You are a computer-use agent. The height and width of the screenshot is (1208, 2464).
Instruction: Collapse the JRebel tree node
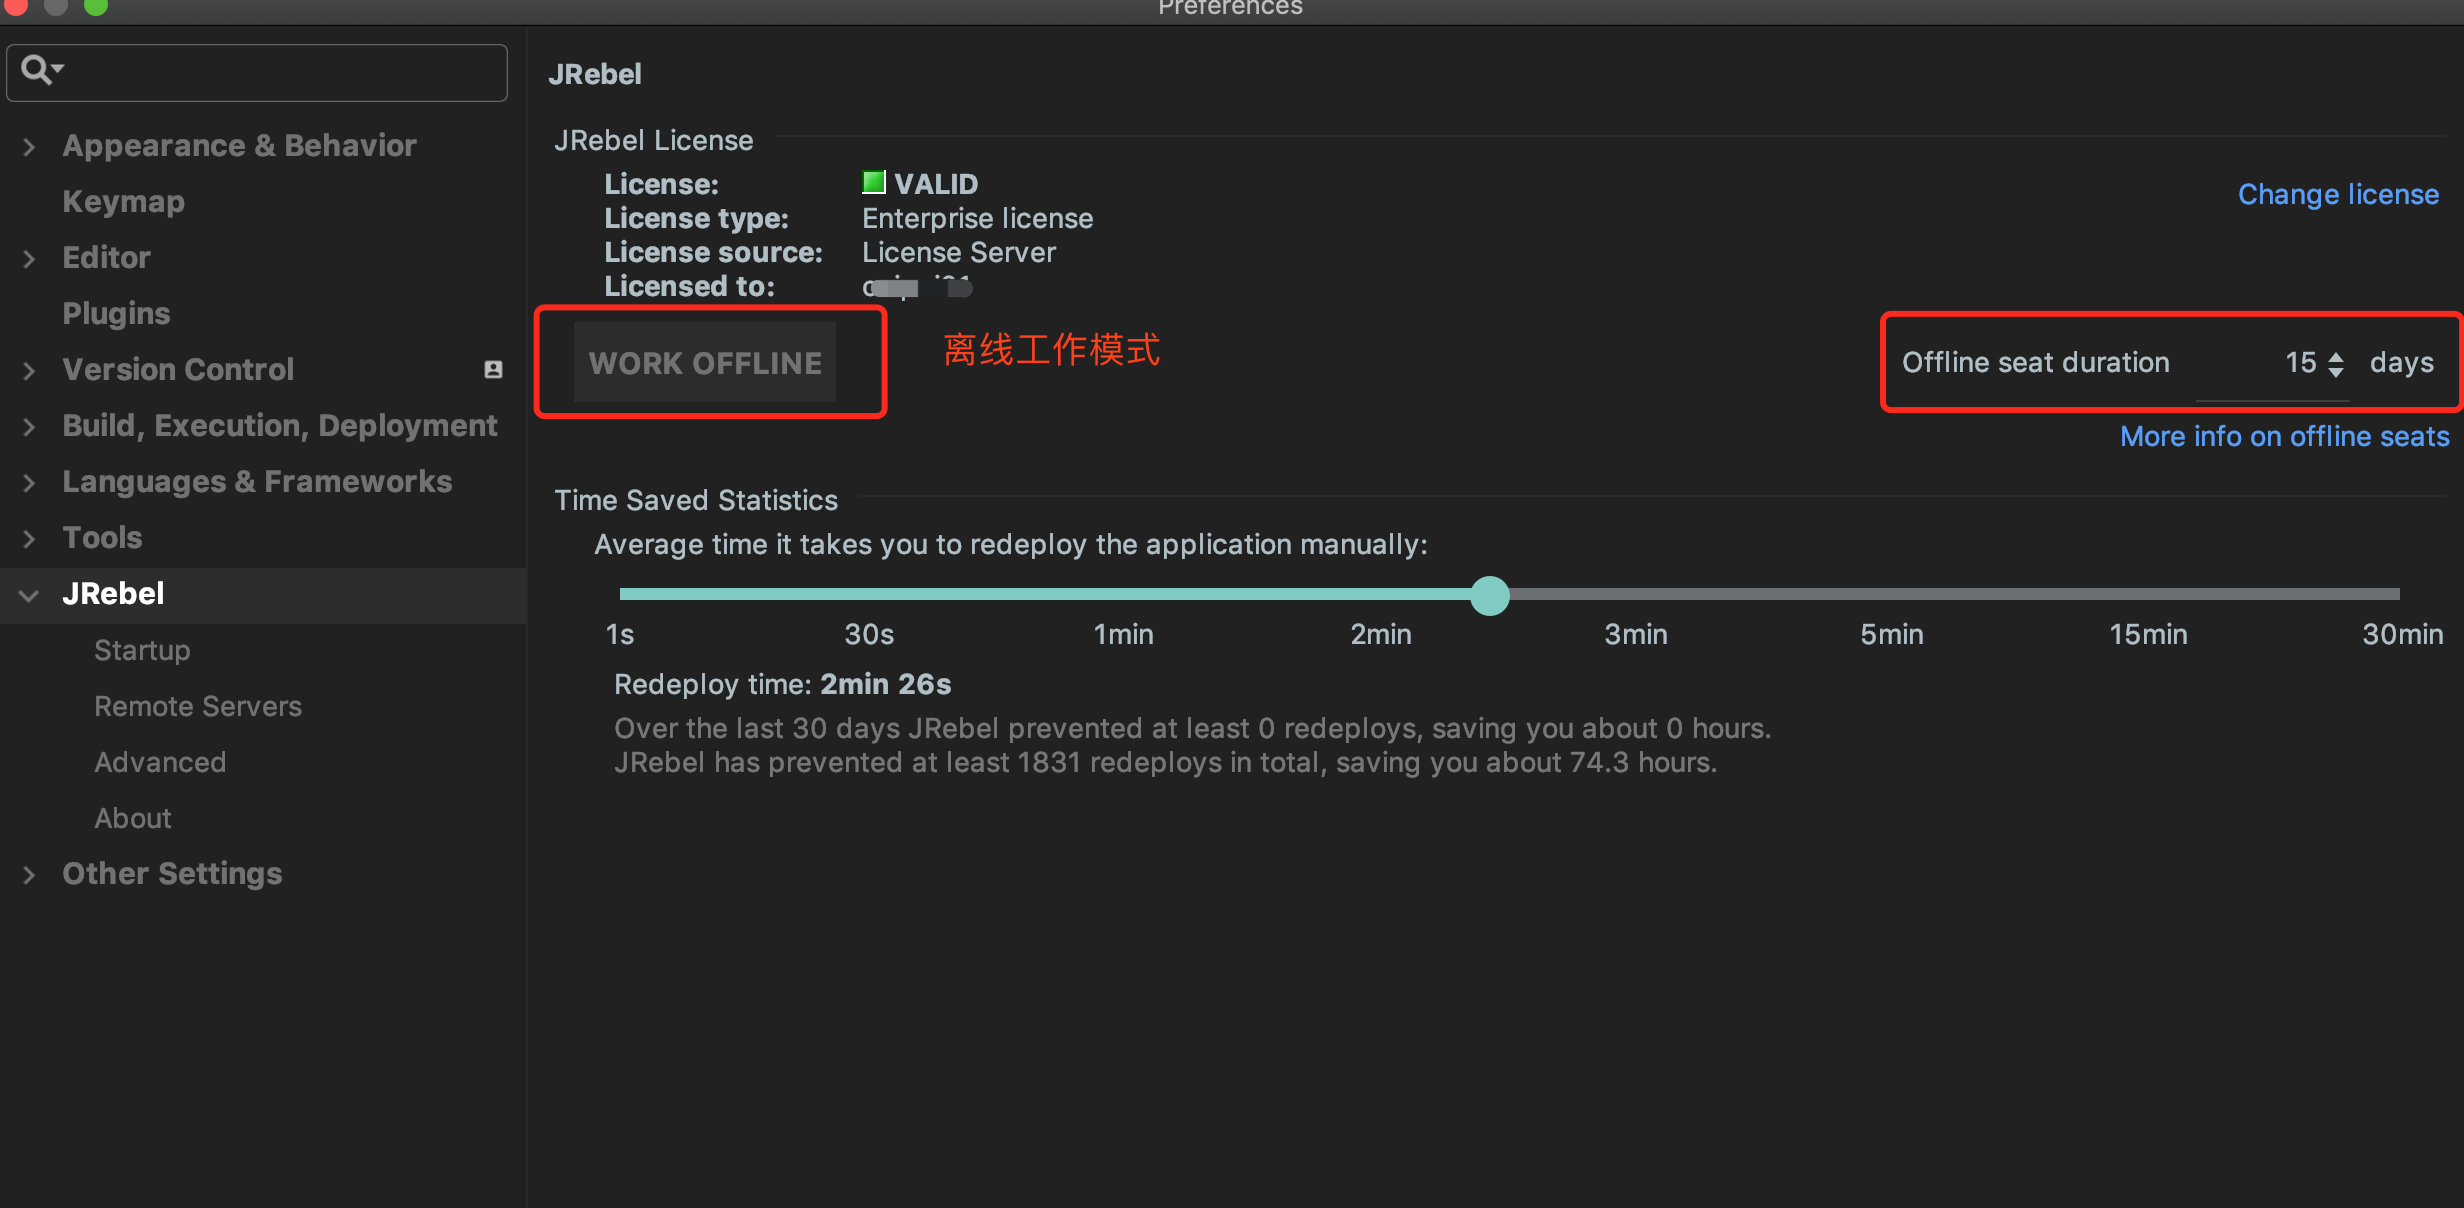(x=29, y=595)
